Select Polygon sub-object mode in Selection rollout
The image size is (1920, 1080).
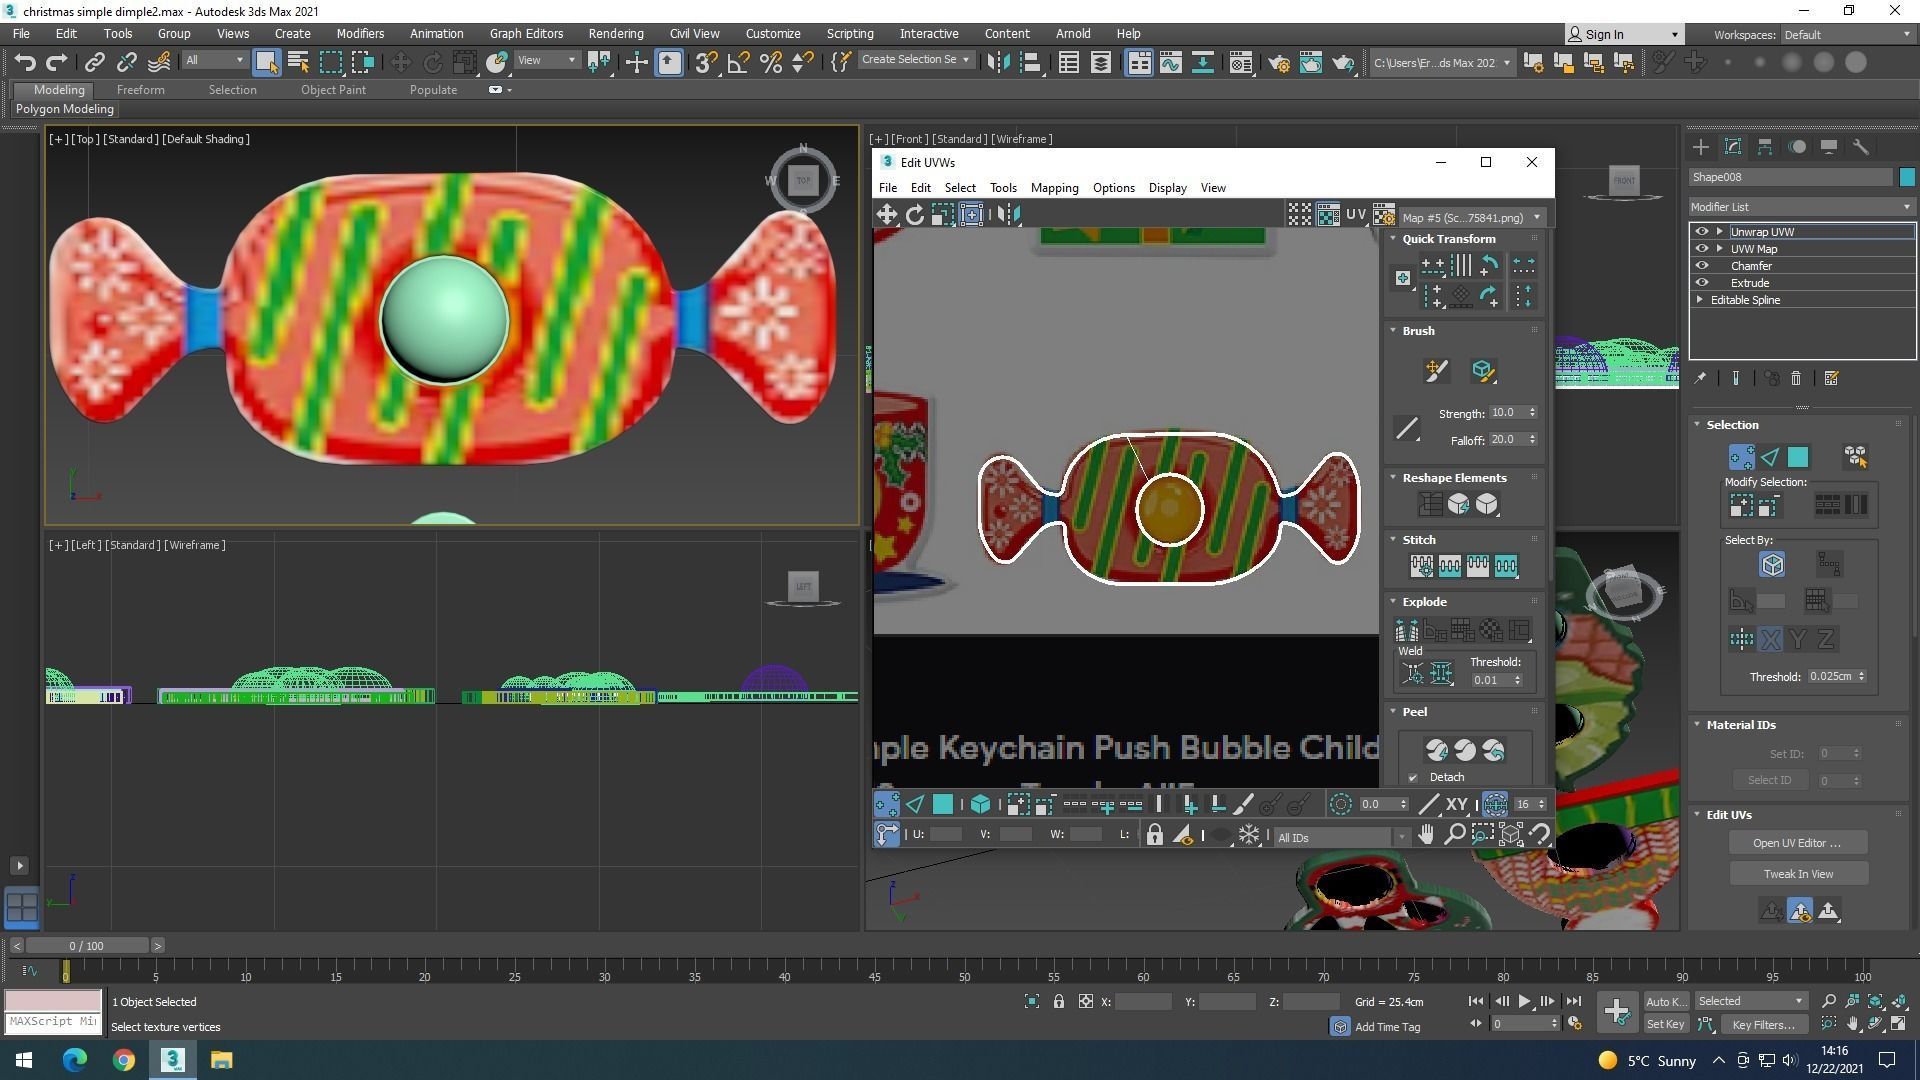click(1798, 457)
